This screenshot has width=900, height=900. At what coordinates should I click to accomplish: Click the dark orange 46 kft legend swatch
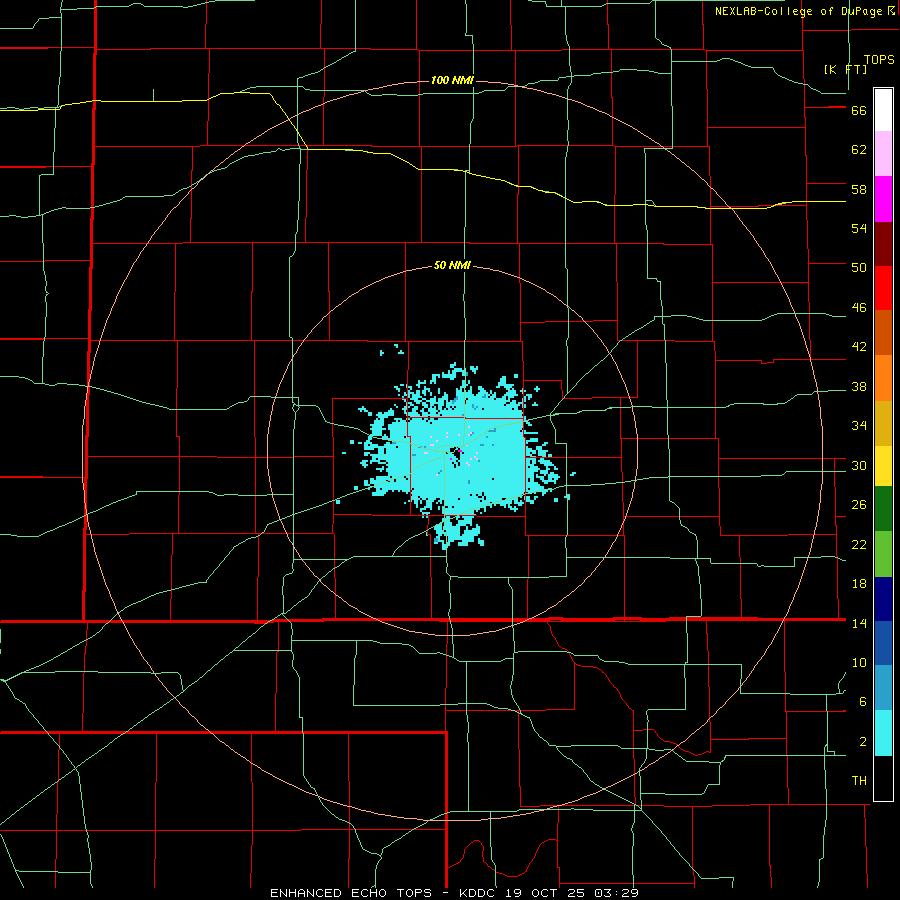click(x=883, y=332)
